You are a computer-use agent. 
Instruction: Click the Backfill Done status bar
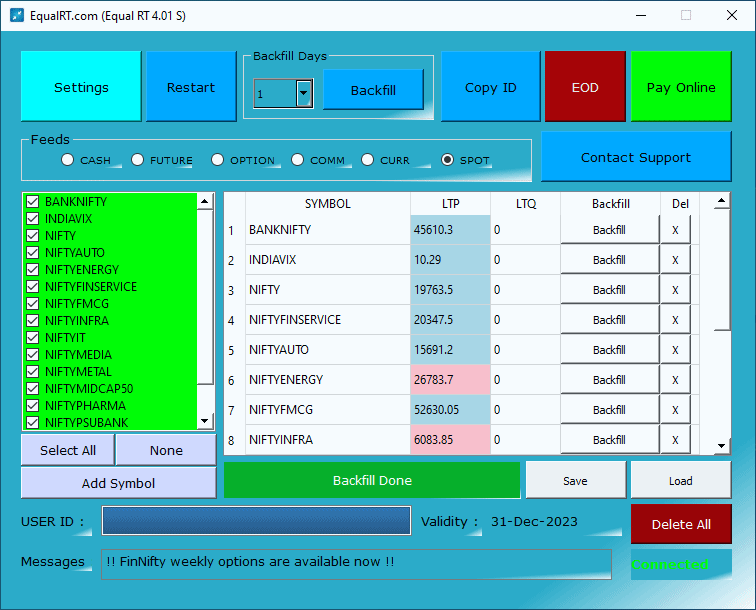click(372, 480)
